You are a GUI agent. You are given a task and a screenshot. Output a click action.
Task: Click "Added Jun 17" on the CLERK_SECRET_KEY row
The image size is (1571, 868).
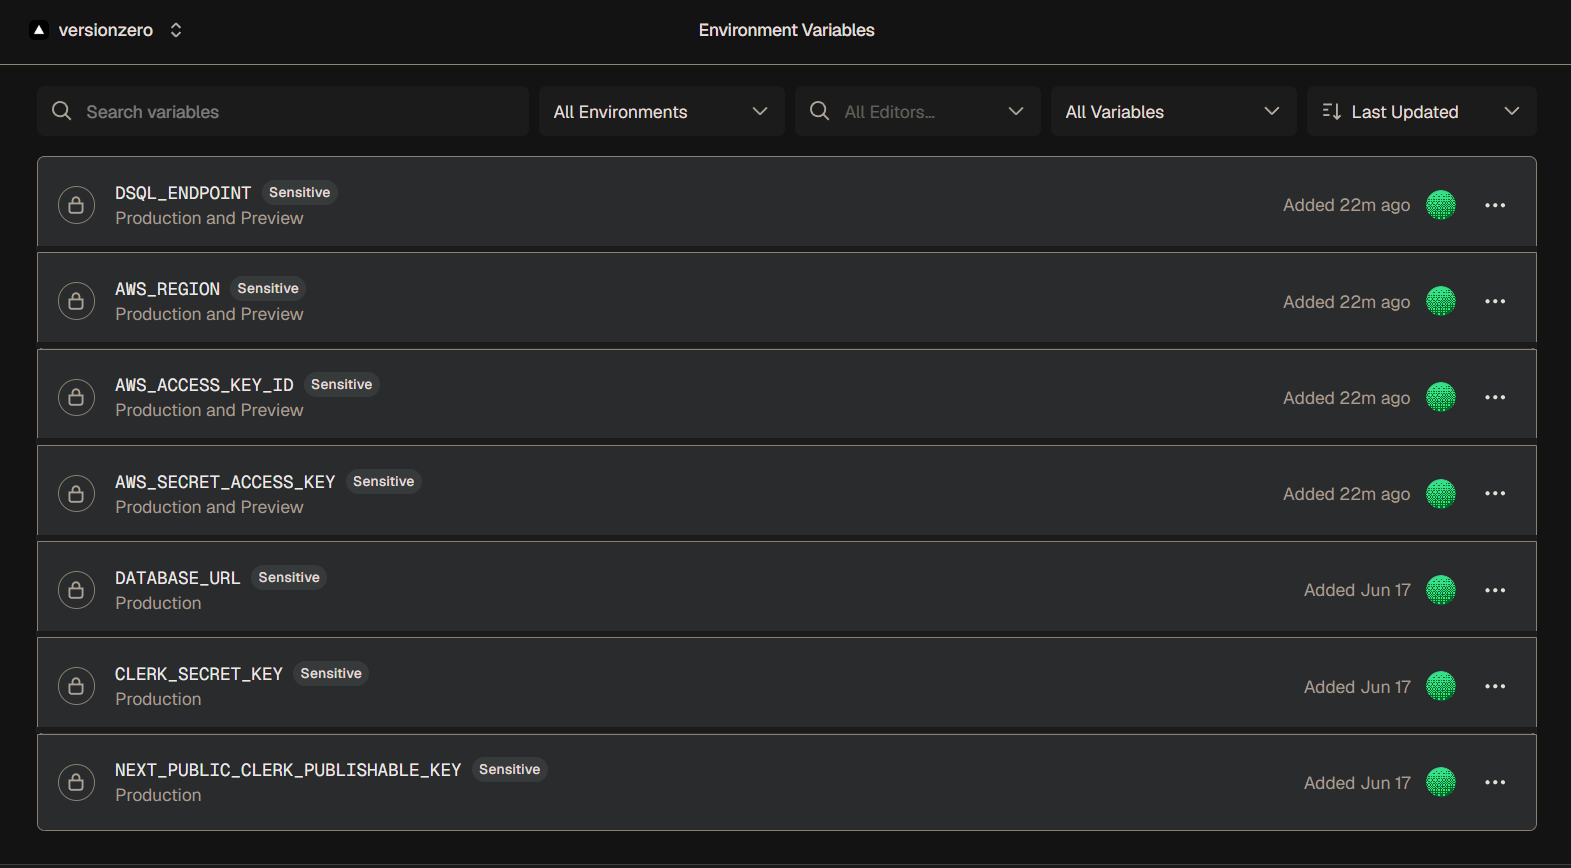coord(1357,687)
